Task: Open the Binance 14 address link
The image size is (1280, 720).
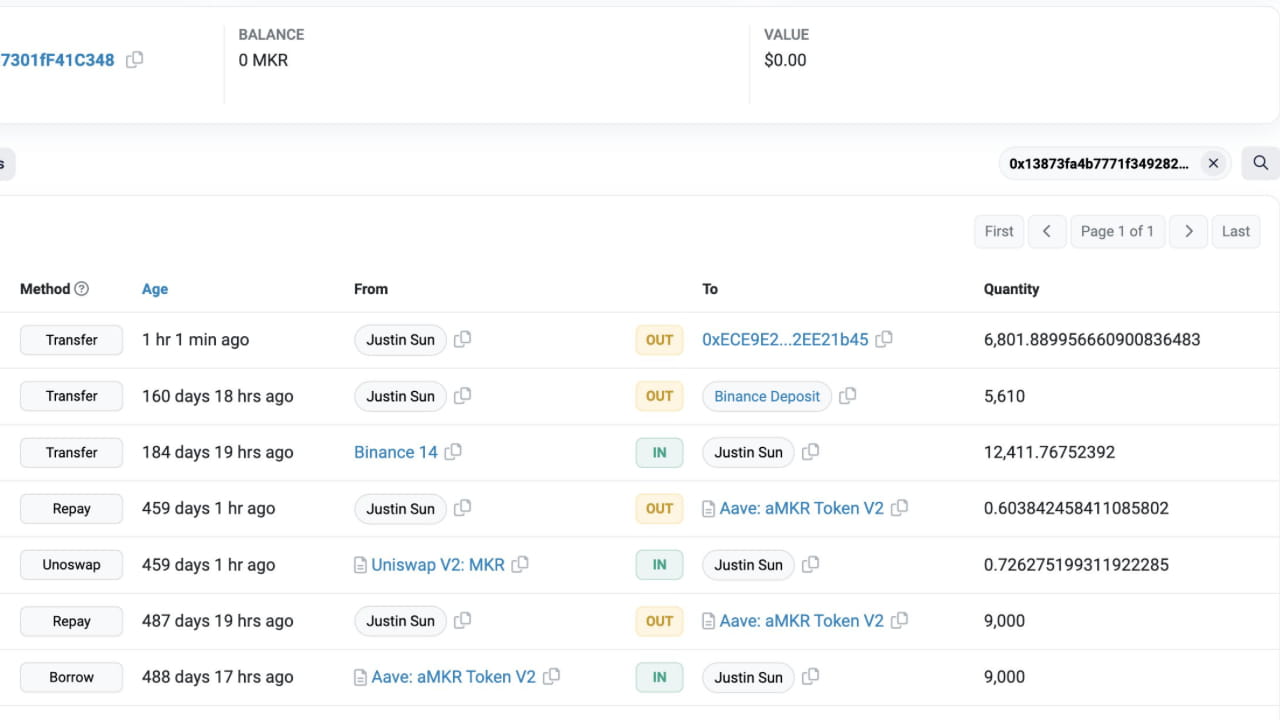Action: click(396, 452)
